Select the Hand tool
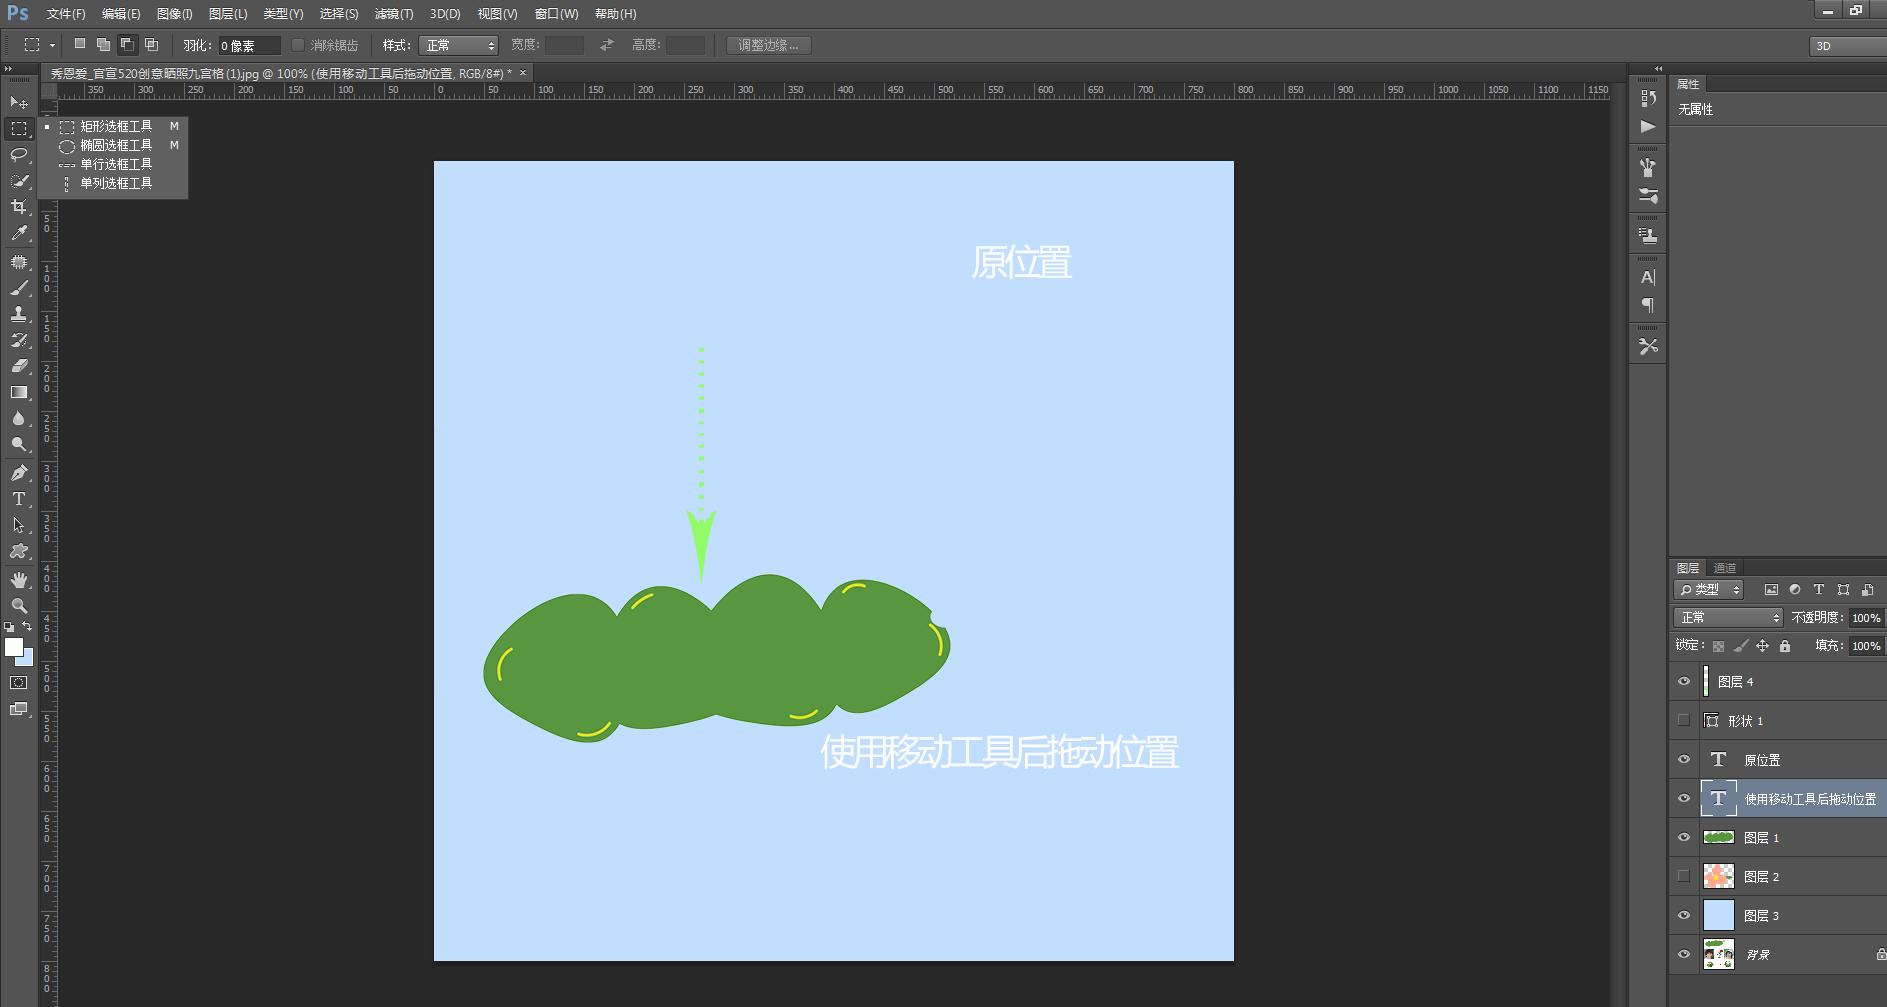This screenshot has height=1007, width=1887. coord(18,580)
